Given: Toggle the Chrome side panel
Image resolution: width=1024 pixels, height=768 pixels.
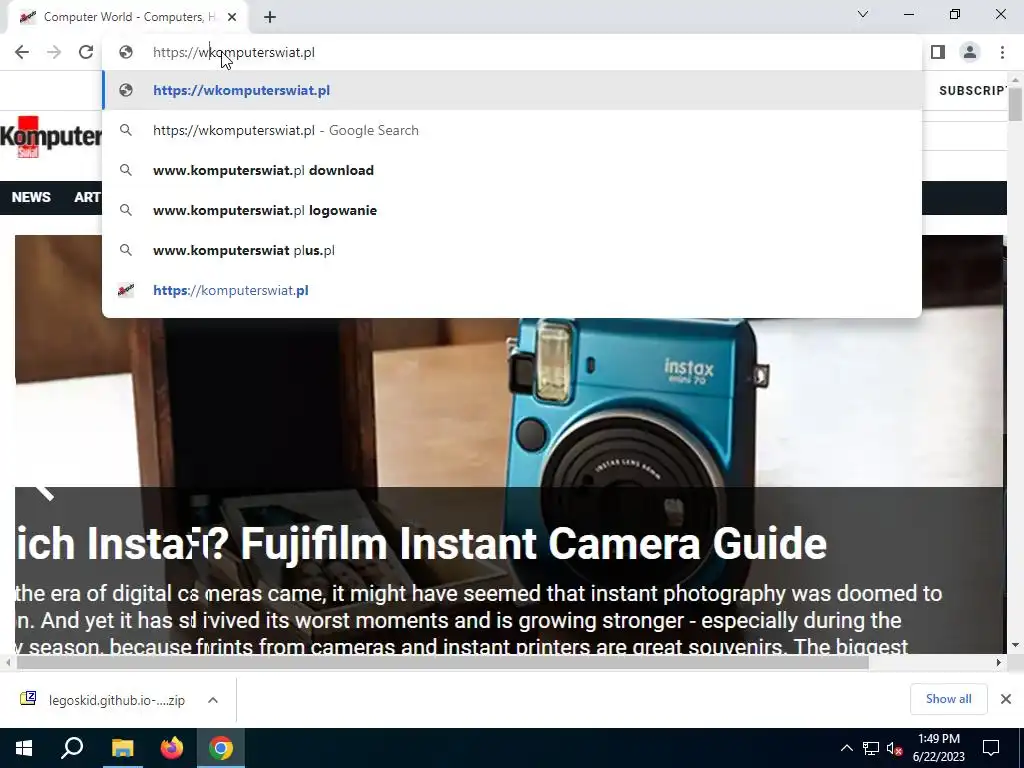Looking at the screenshot, I should pos(938,52).
